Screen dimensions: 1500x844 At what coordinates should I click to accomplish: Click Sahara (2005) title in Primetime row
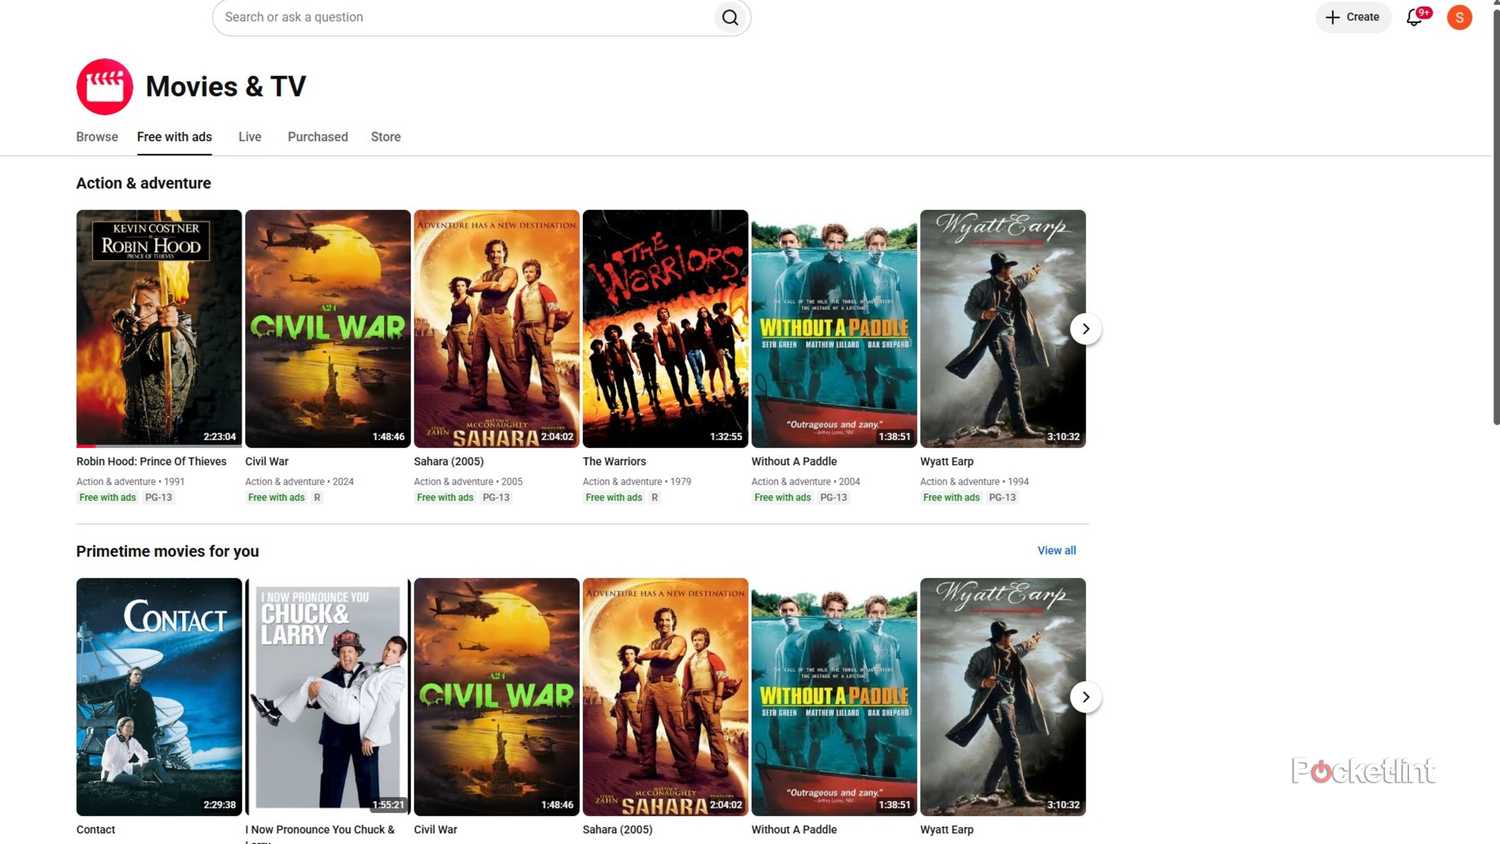618,830
